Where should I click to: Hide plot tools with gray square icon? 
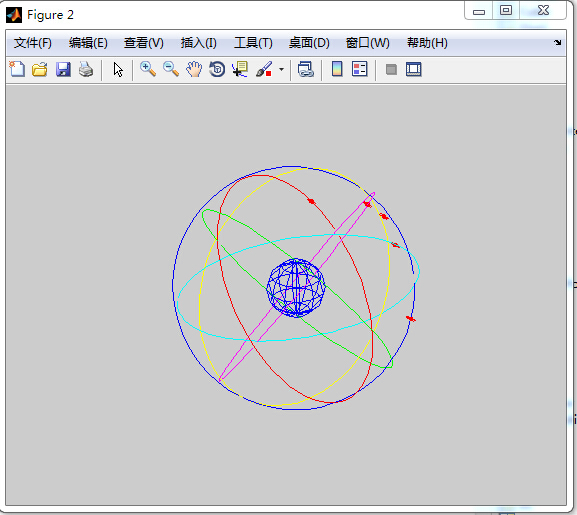391,69
